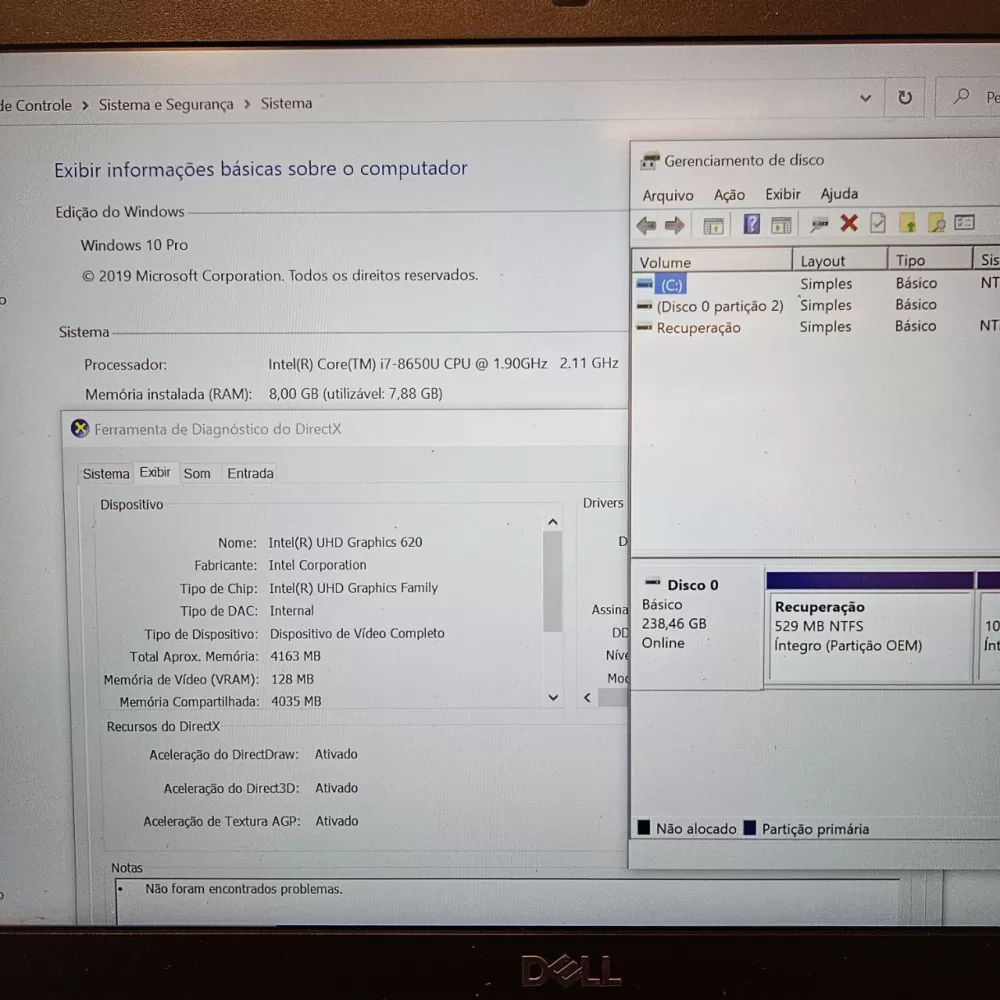
Task: Open the address bar chevron dropdown
Action: click(866, 97)
